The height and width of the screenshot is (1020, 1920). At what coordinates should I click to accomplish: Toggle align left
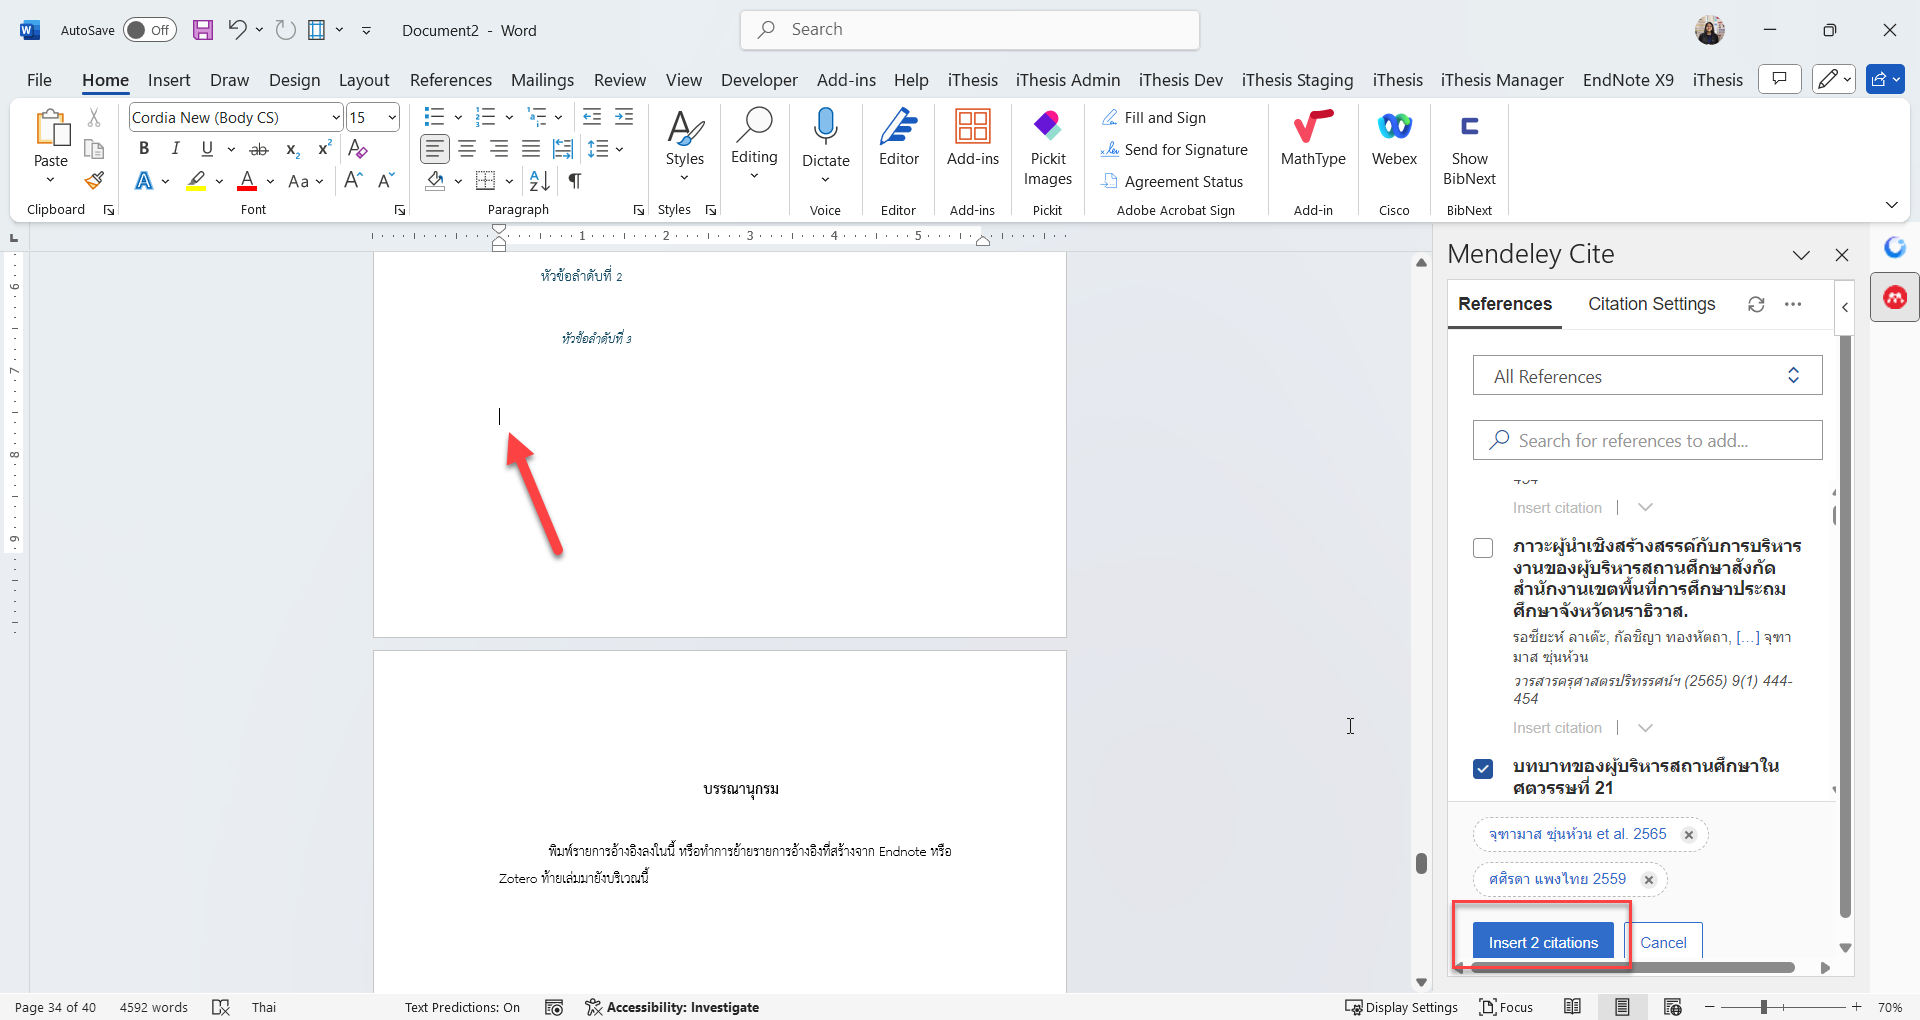[435, 149]
